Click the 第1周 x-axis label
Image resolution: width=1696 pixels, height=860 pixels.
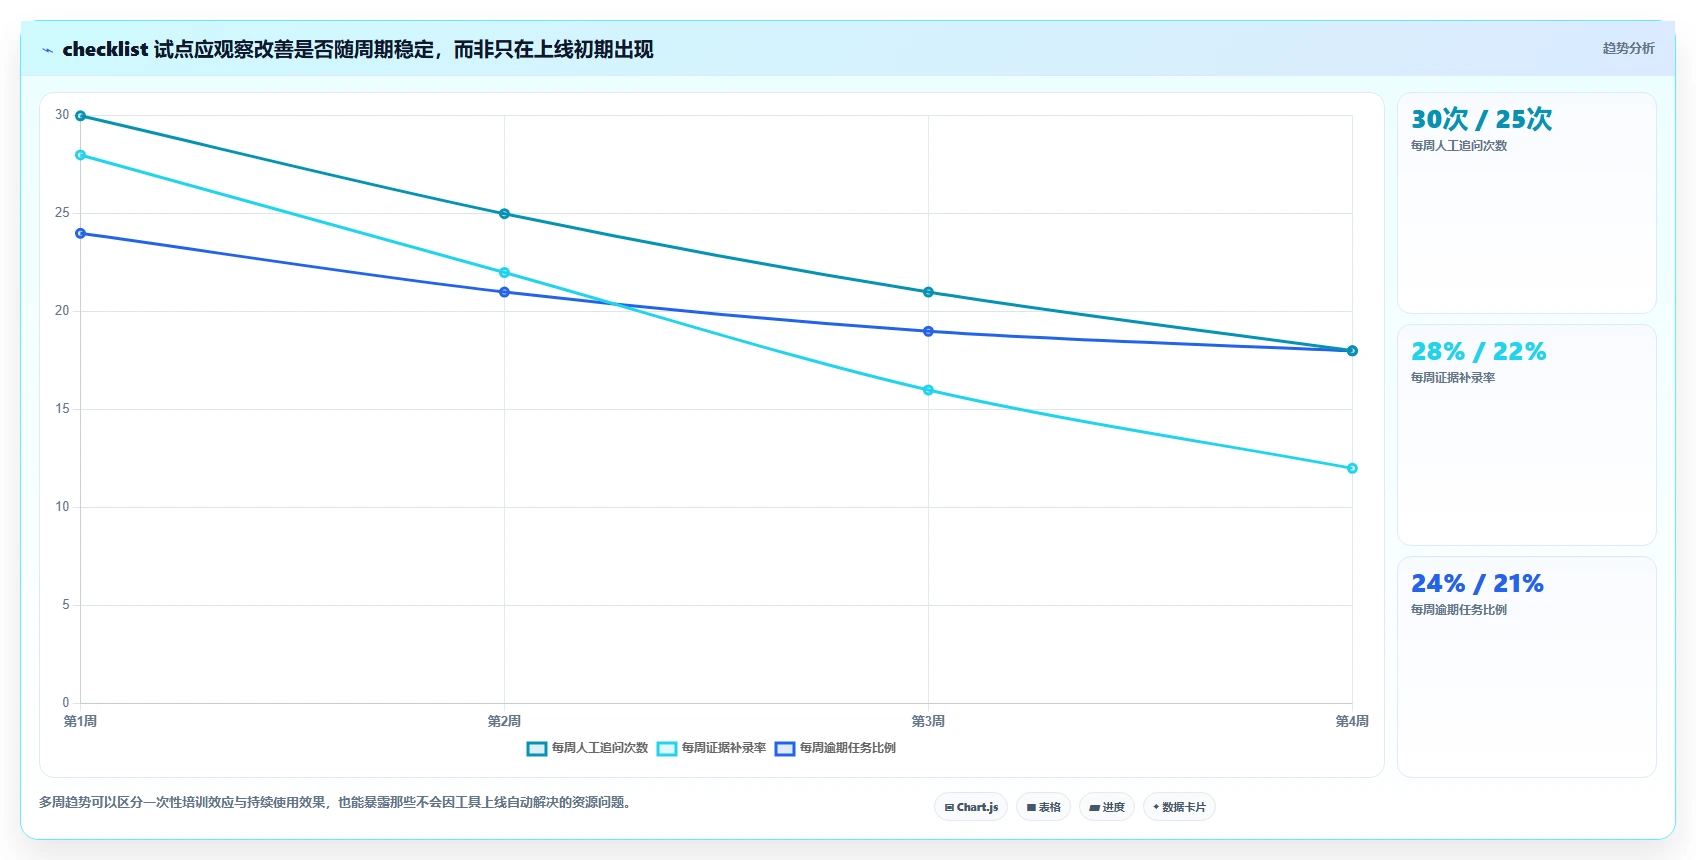click(81, 721)
